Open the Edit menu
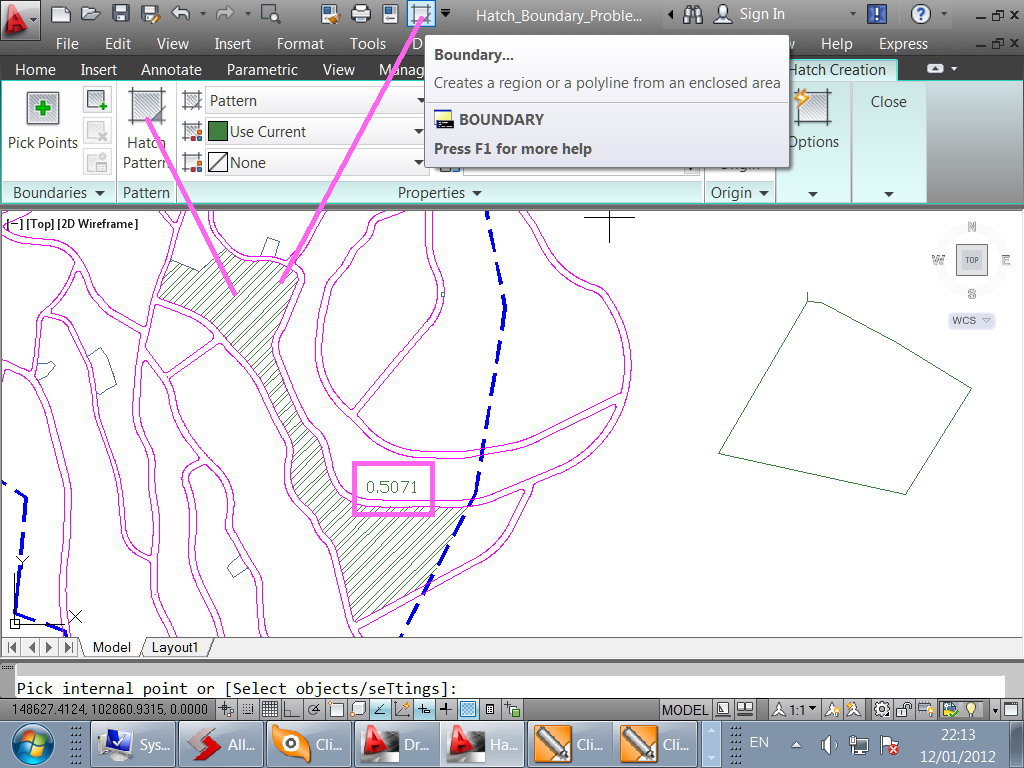 pyautogui.click(x=118, y=44)
